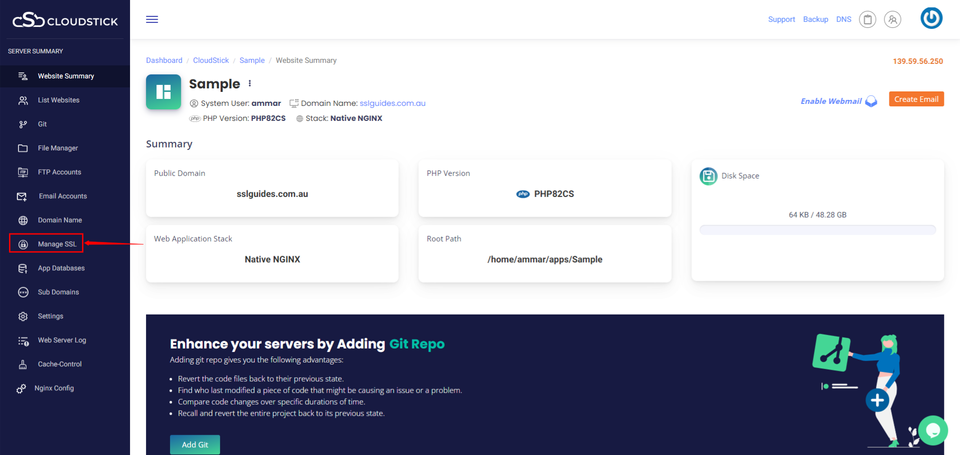Image resolution: width=960 pixels, height=455 pixels.
Task: Open the clipboard icon in the top bar
Action: click(x=868, y=19)
